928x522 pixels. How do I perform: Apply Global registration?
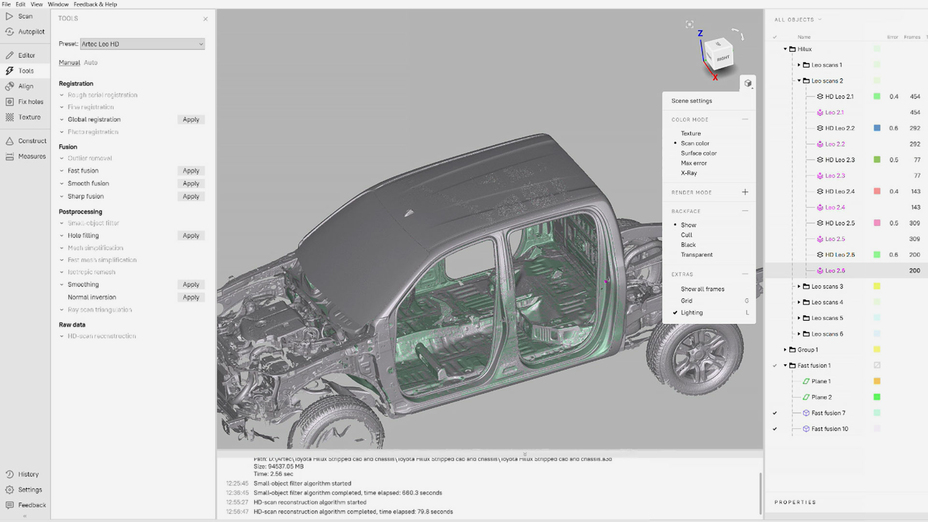click(x=190, y=119)
